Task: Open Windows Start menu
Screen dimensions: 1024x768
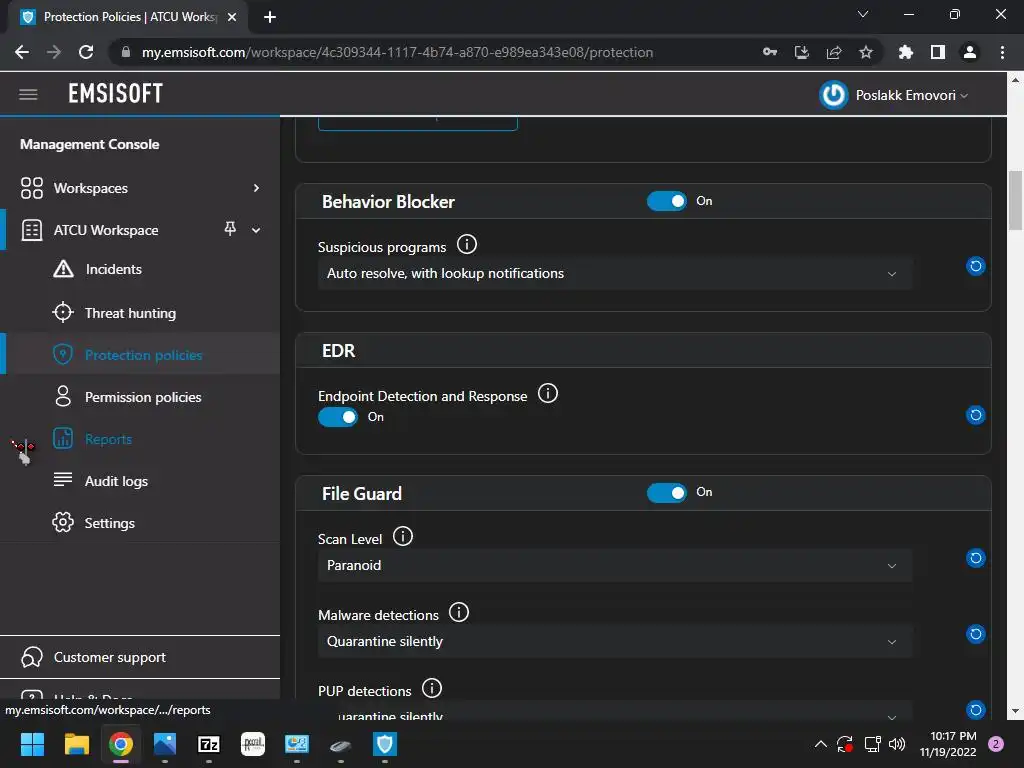Action: [32, 744]
